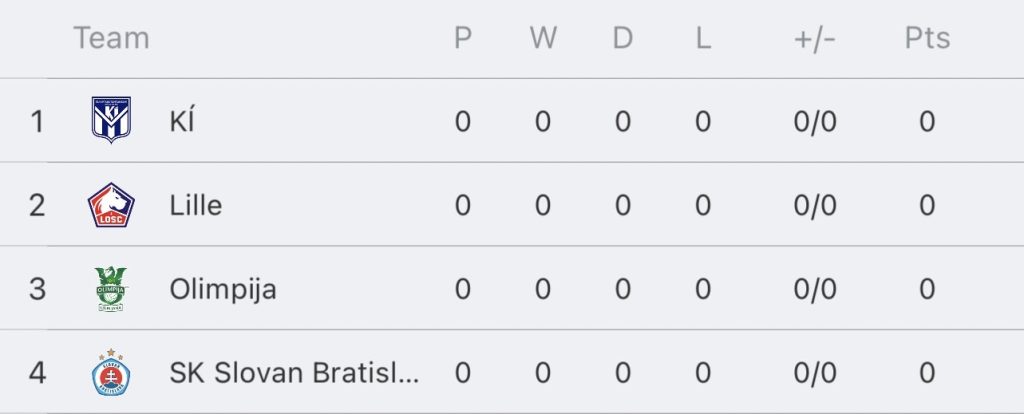Select the SK Slovan Bratislava team name

(294, 373)
